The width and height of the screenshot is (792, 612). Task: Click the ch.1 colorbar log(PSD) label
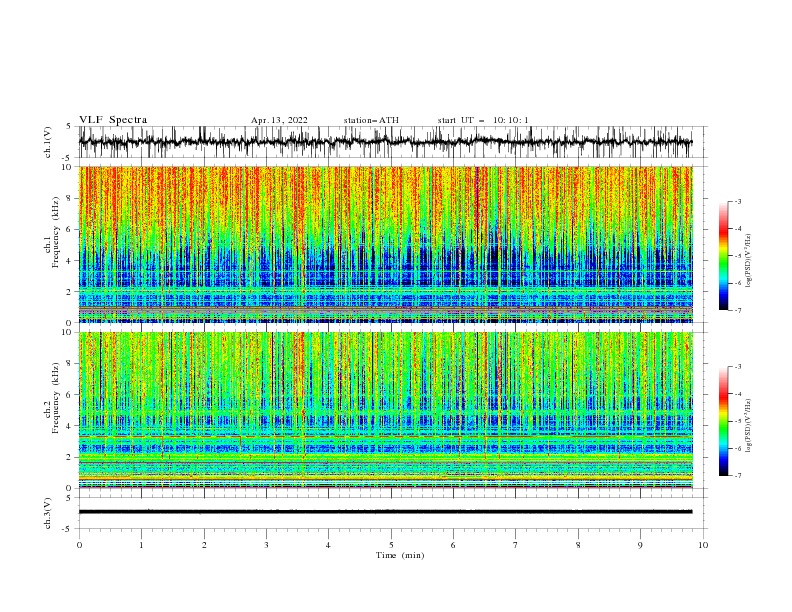coord(749,261)
